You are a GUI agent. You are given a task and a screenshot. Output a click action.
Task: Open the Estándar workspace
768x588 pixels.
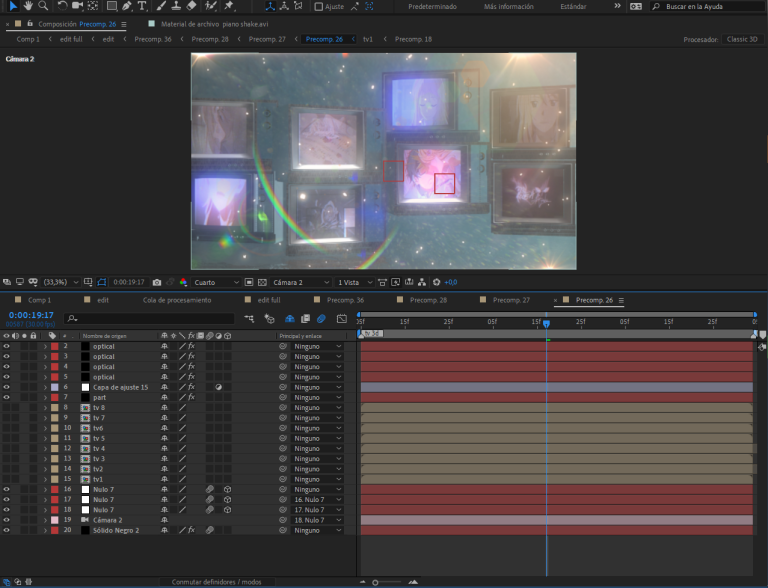[573, 6]
